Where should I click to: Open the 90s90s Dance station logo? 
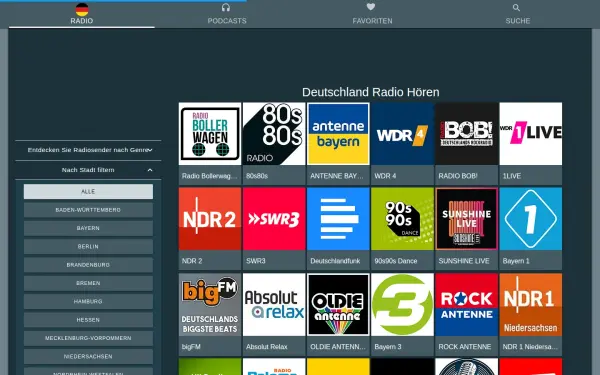(402, 219)
